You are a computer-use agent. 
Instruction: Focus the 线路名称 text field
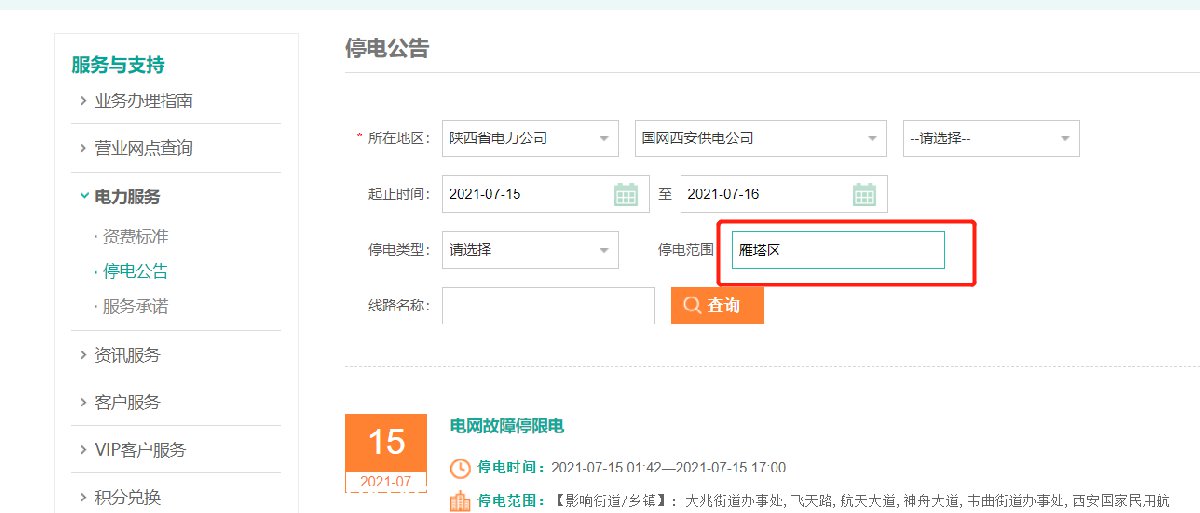pos(548,306)
